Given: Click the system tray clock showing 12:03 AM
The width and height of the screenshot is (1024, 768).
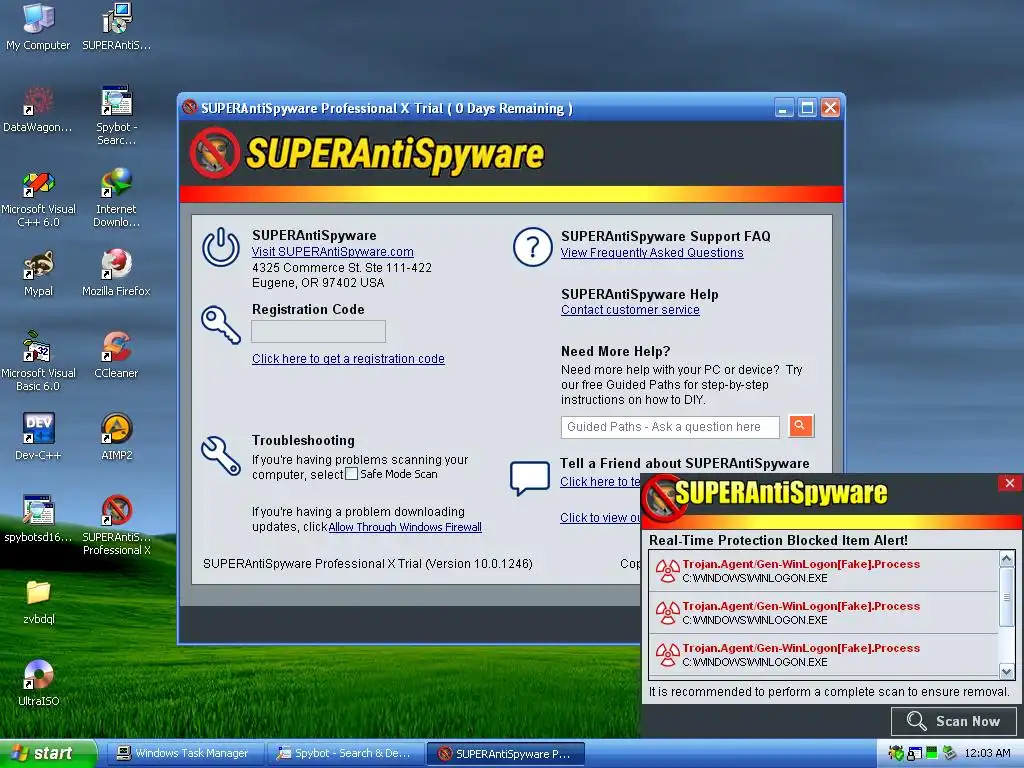Looking at the screenshot, I should pos(987,753).
